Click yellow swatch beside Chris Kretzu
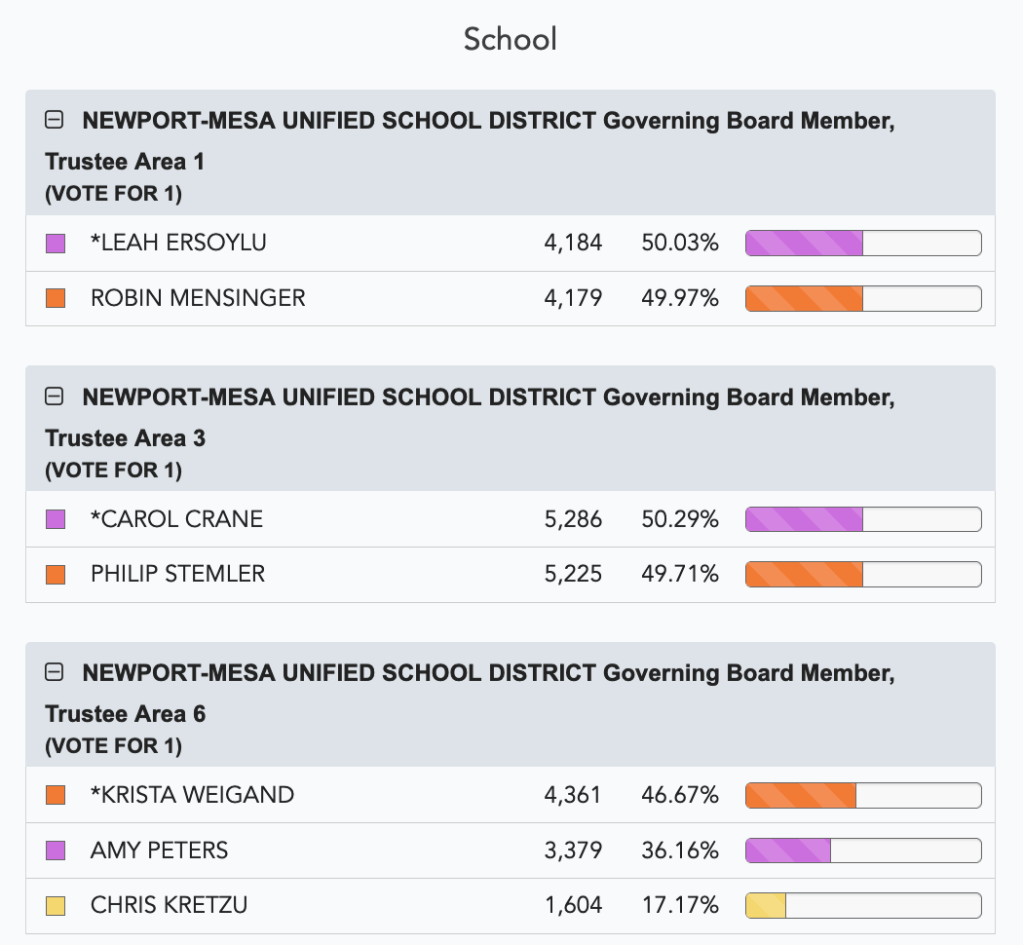 (56, 906)
